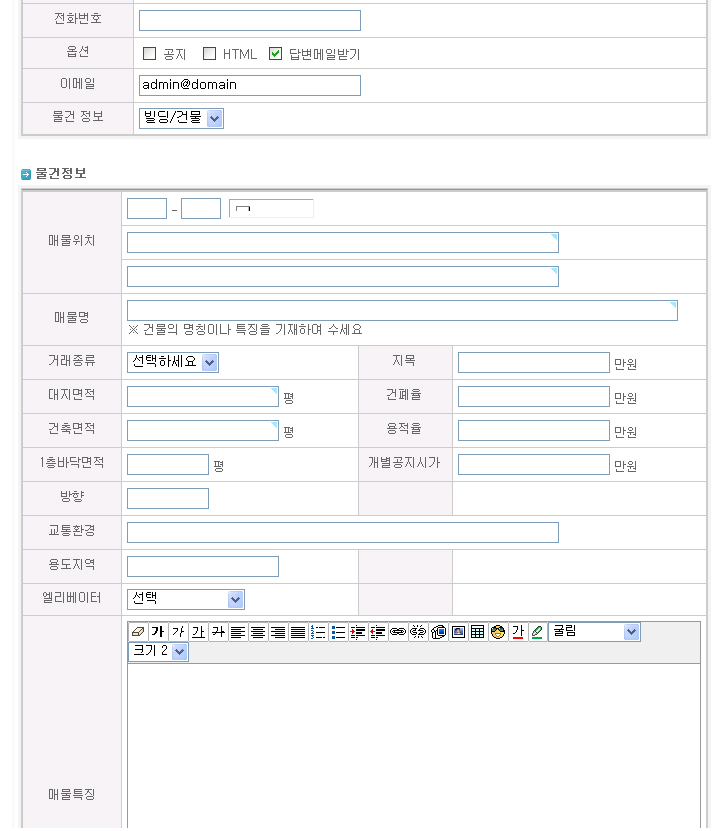Insert a table in the editor
The width and height of the screenshot is (712, 831).
(x=478, y=632)
